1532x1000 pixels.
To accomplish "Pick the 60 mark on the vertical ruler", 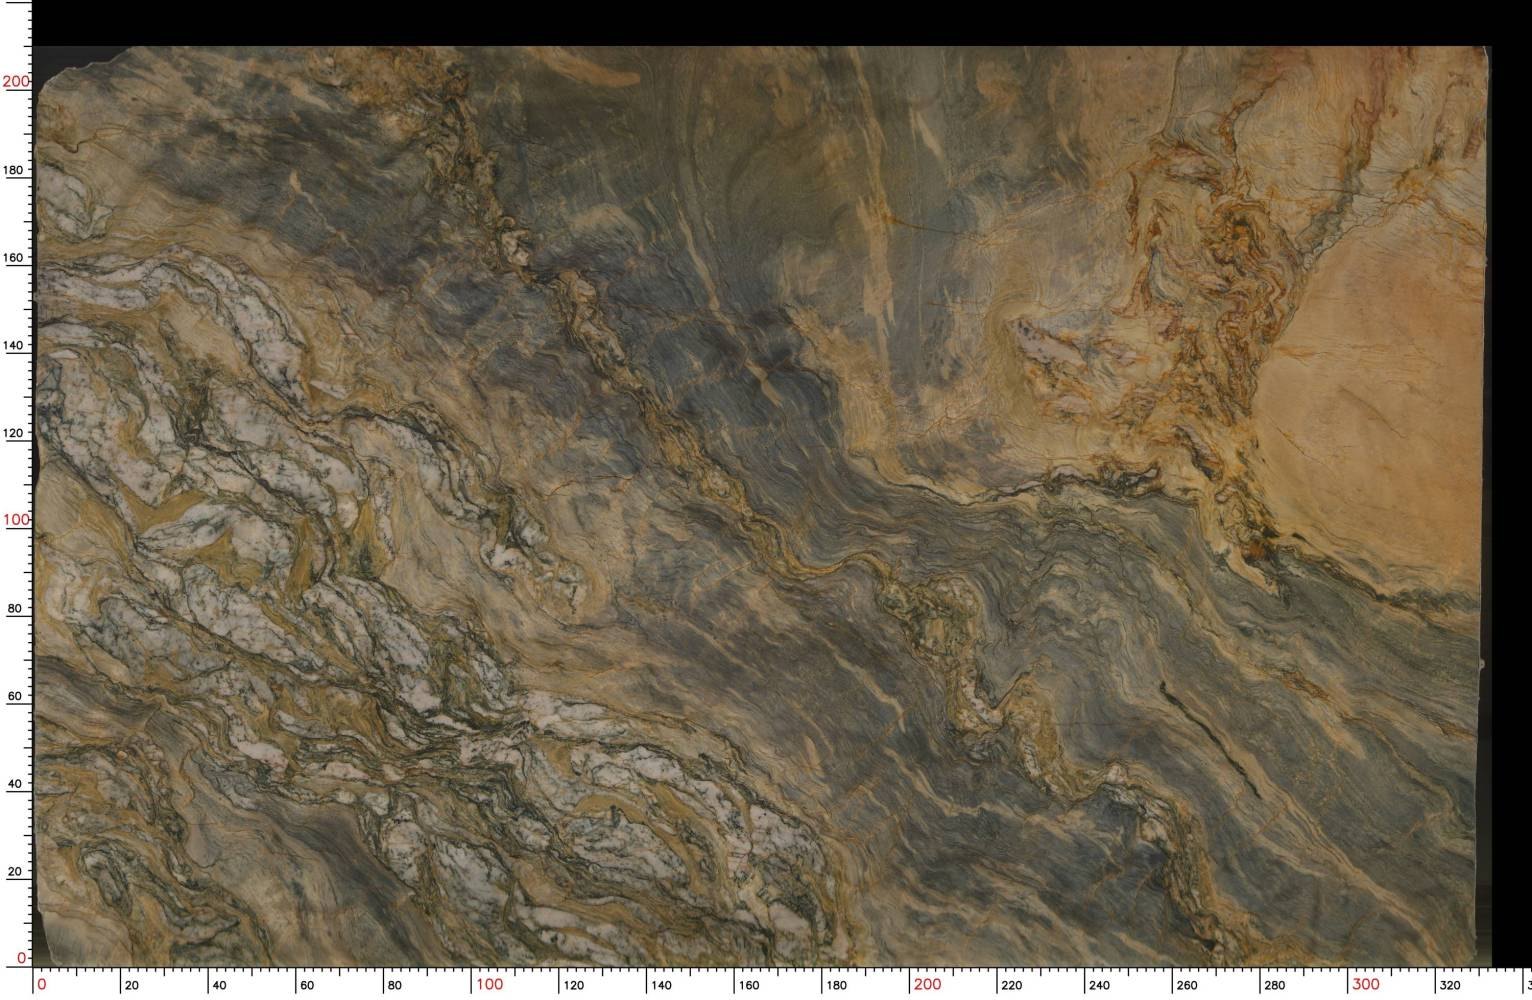I will click(x=15, y=696).
